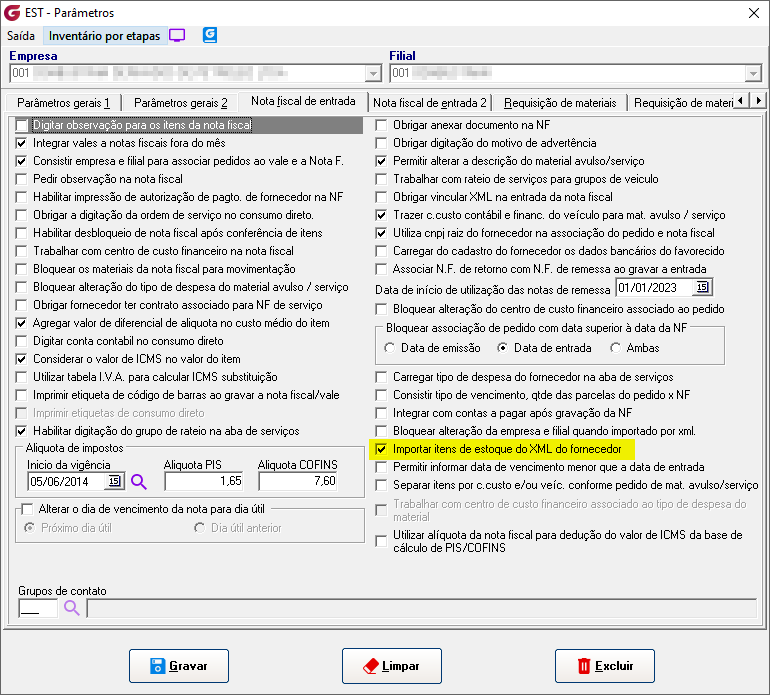The image size is (770, 695).
Task: Uncheck Utiliza cnpj raiz do fornecedor
Action: [x=381, y=233]
